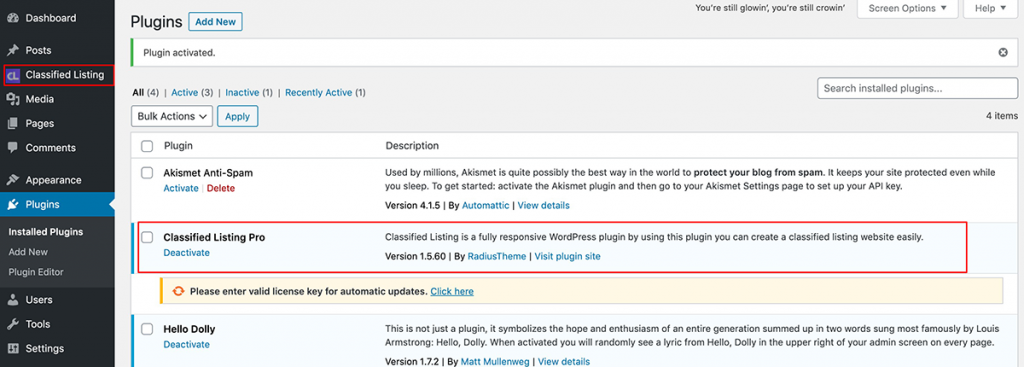This screenshot has height=367, width=1024.
Task: Open Appearance paintbrush icon
Action: (x=12, y=180)
